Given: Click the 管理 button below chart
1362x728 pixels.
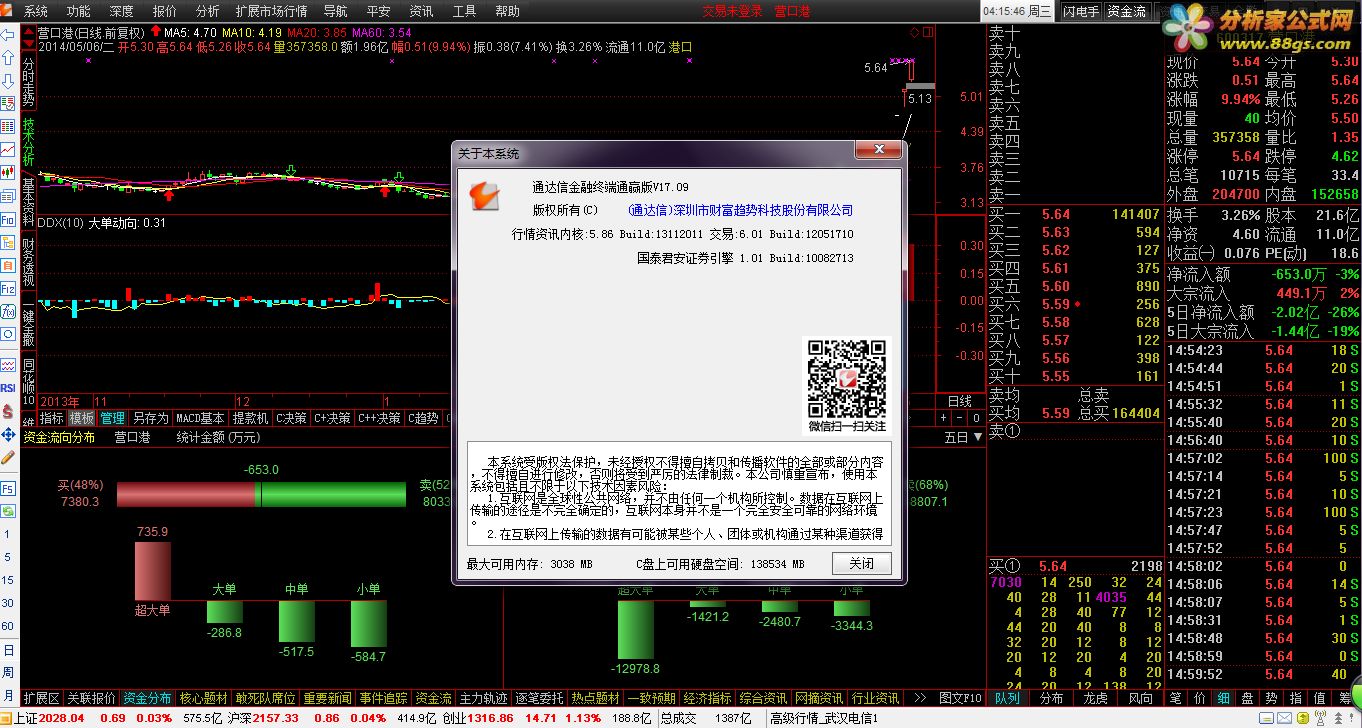Looking at the screenshot, I should coord(112,418).
